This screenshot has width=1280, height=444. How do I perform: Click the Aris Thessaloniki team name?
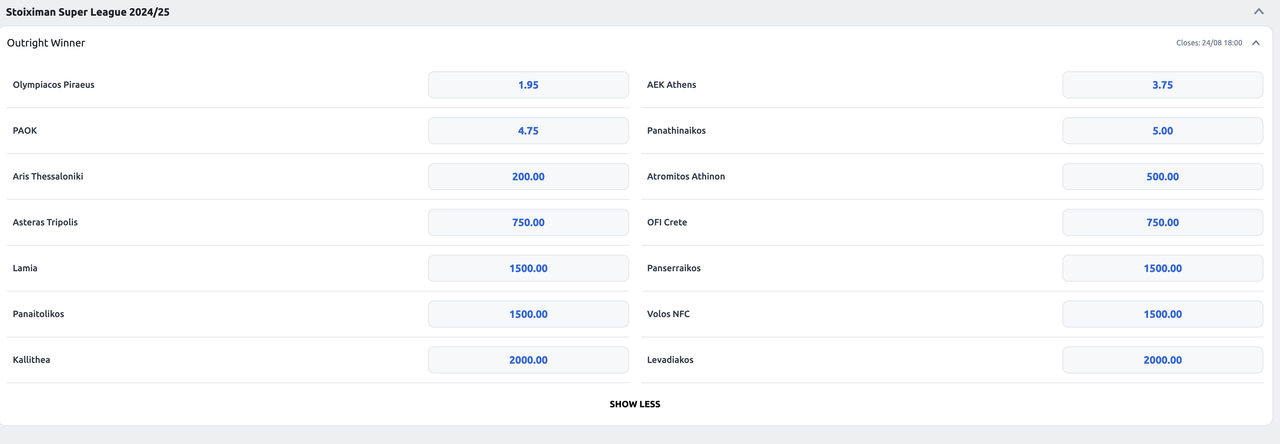pos(48,177)
